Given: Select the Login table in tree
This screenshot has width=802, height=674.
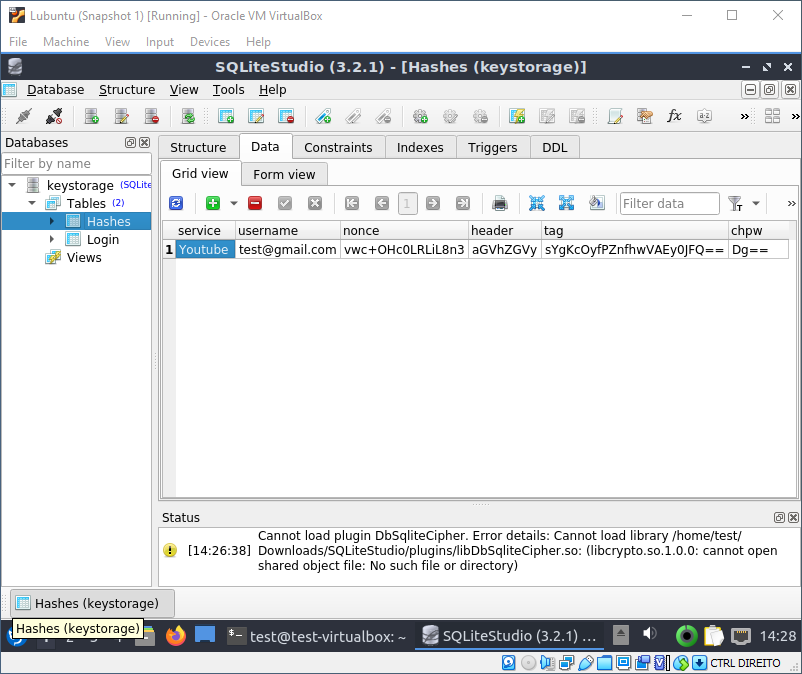Looking at the screenshot, I should [102, 239].
